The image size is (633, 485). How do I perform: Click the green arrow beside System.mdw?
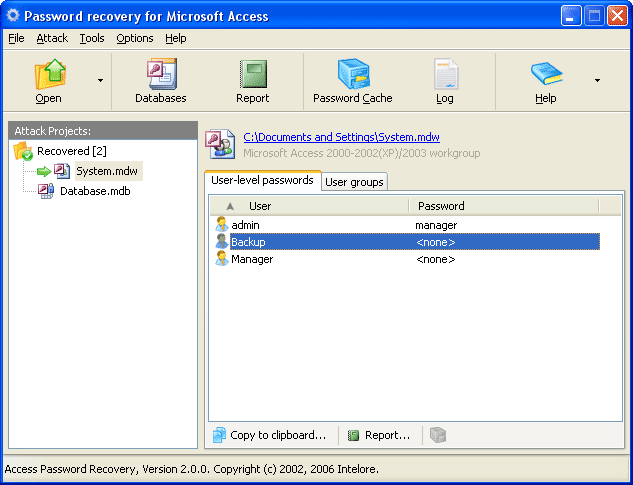44,172
